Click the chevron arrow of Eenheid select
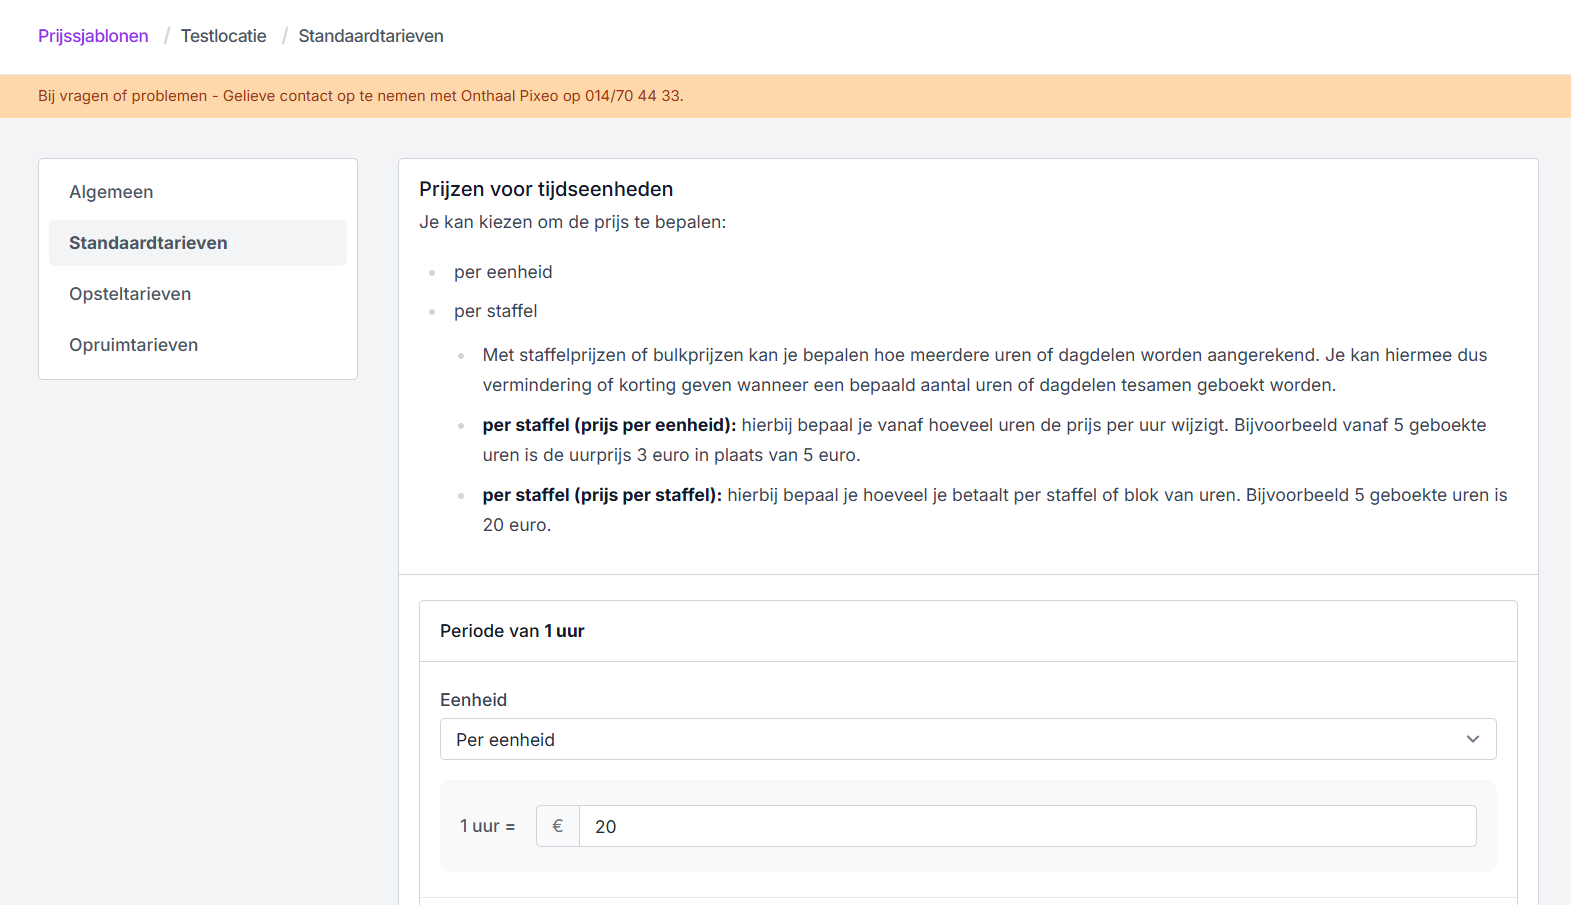The height and width of the screenshot is (905, 1571). pyautogui.click(x=1472, y=739)
